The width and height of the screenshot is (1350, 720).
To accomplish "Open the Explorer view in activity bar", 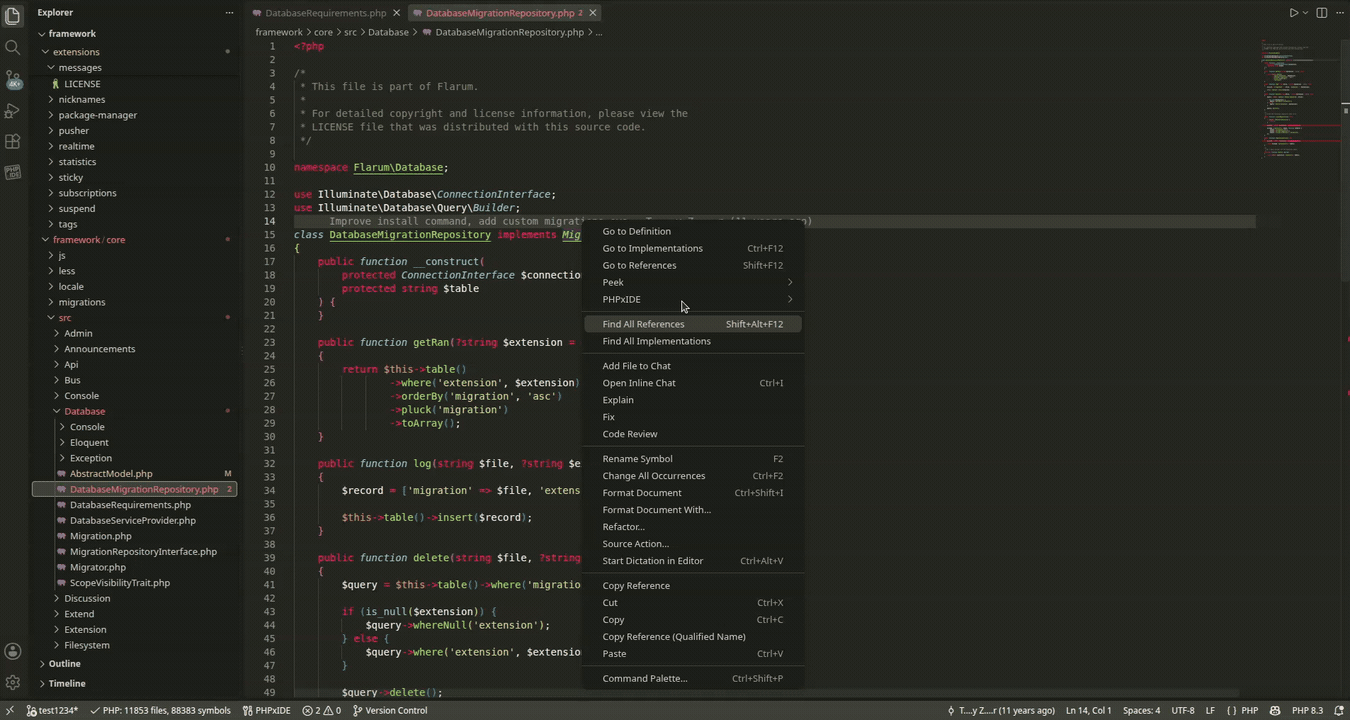I will [13, 15].
